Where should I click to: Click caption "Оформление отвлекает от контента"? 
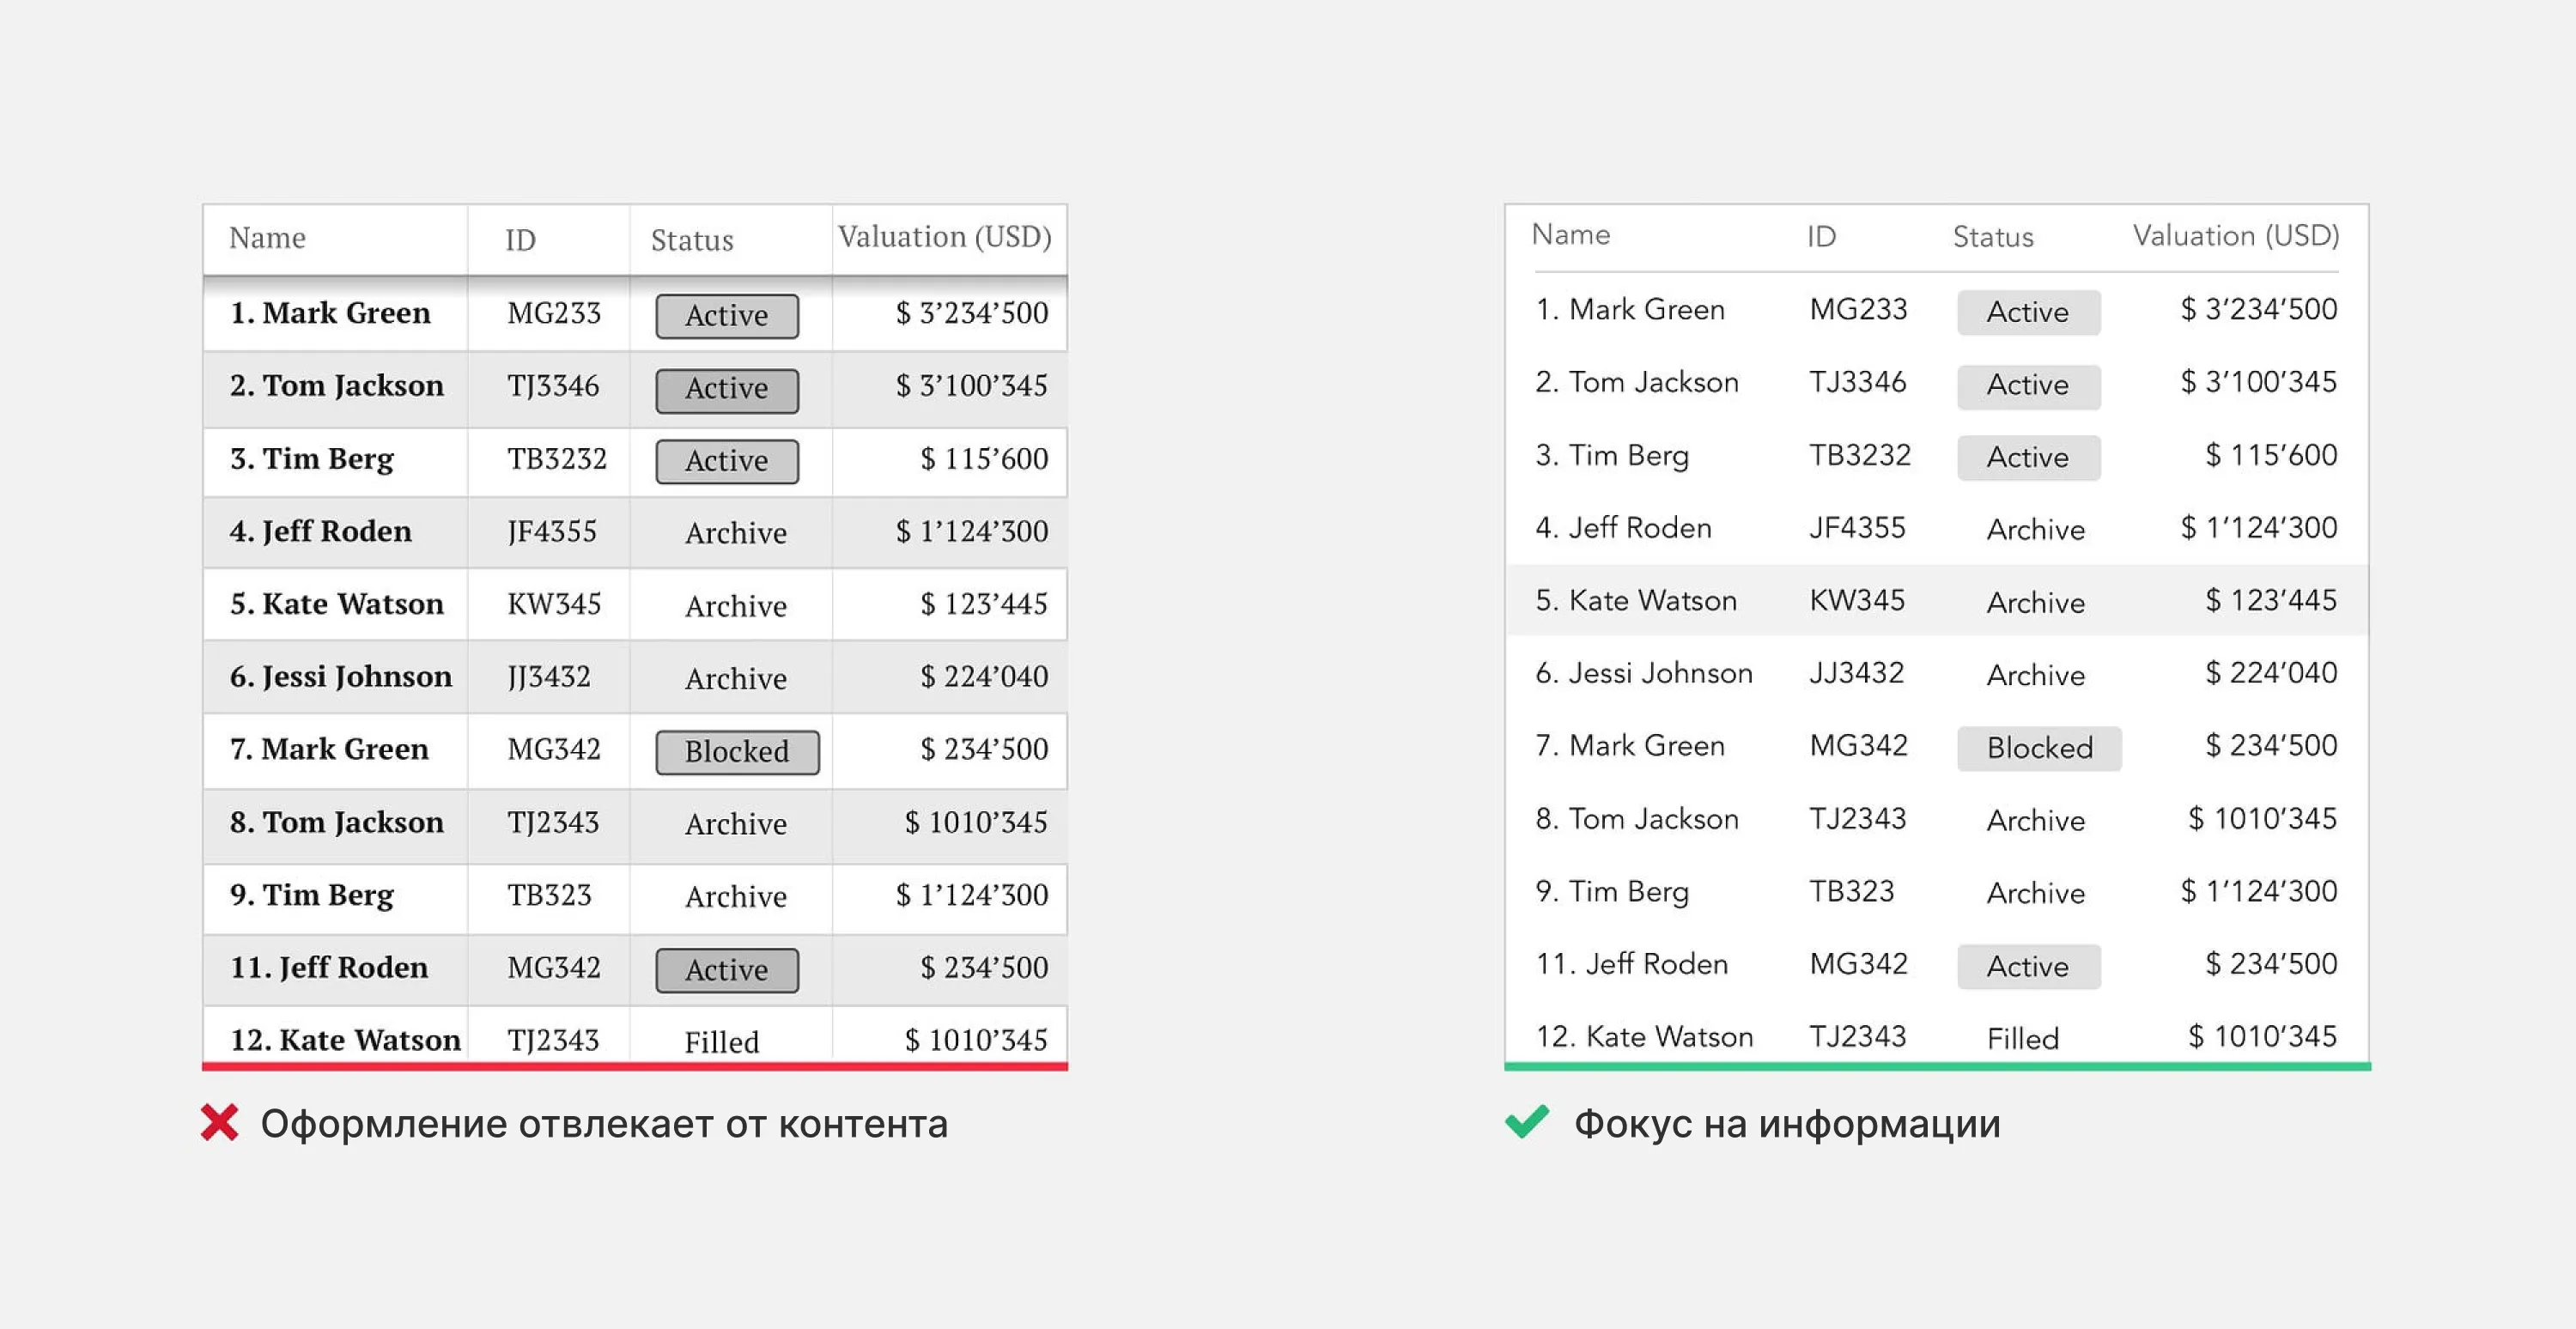pos(604,1124)
